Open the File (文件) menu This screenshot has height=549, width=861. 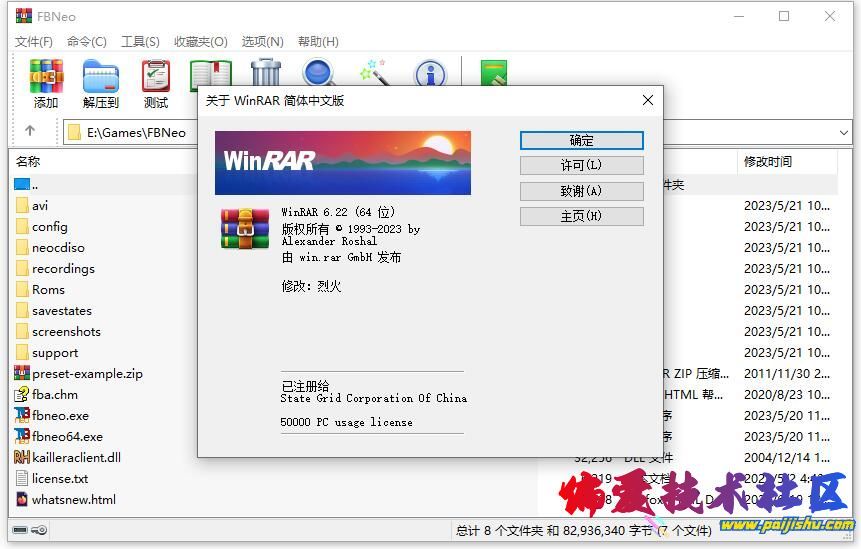point(33,42)
